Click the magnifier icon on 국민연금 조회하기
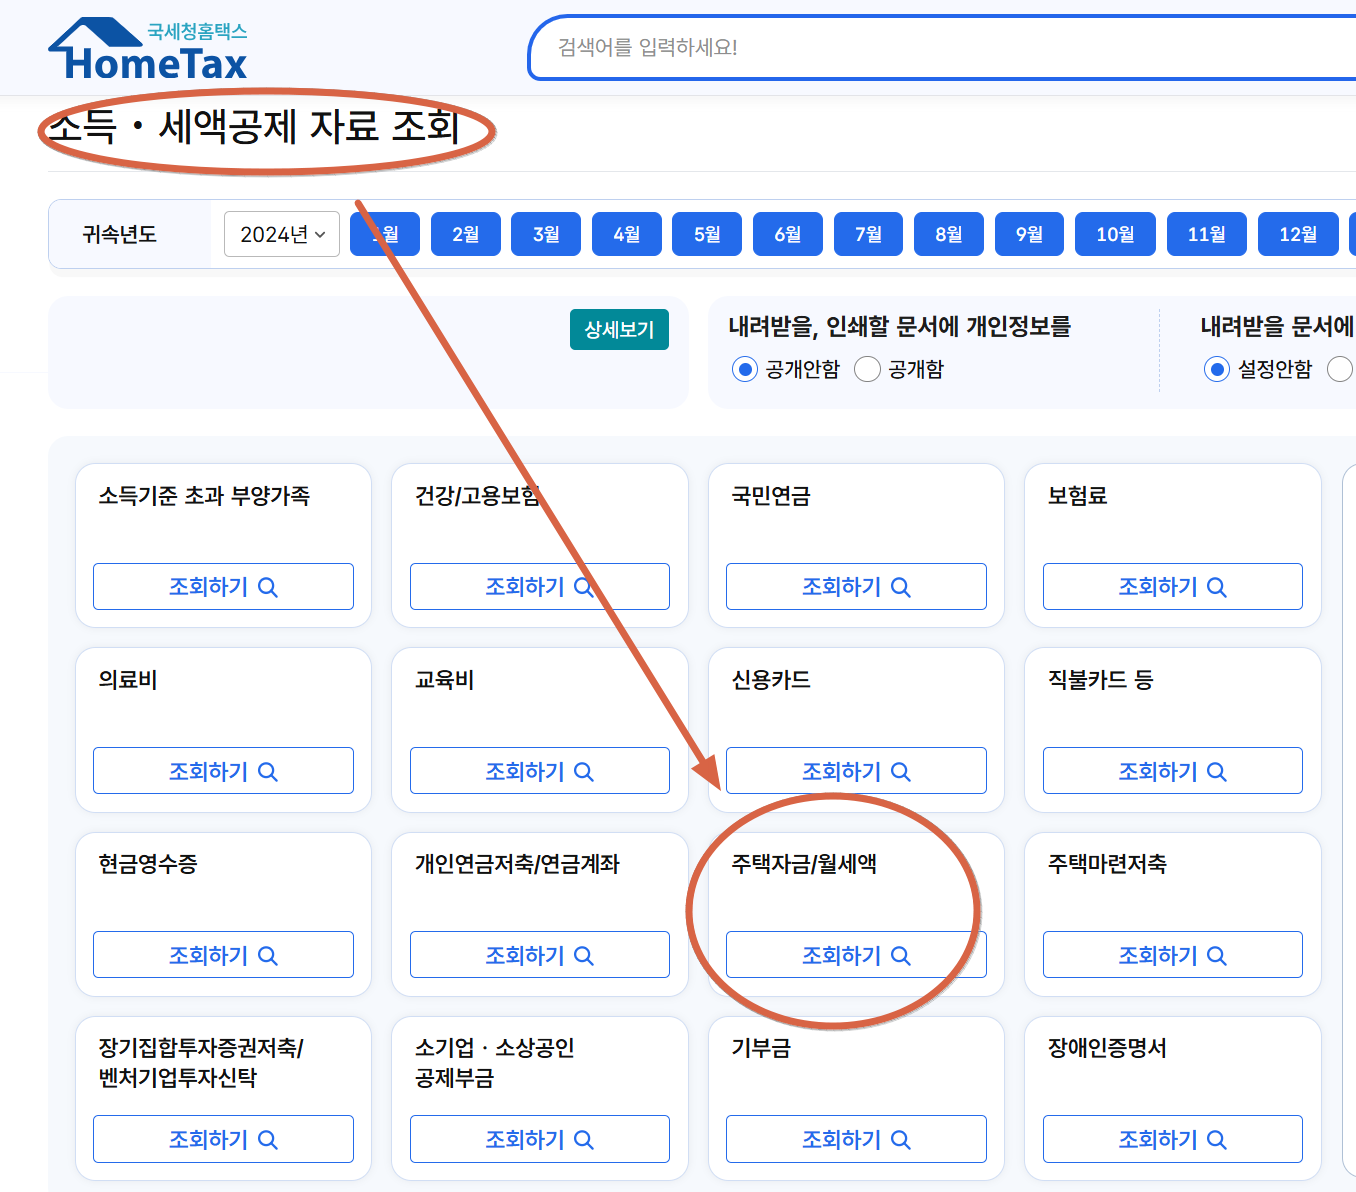Screen dimensions: 1356x1192 903,587
